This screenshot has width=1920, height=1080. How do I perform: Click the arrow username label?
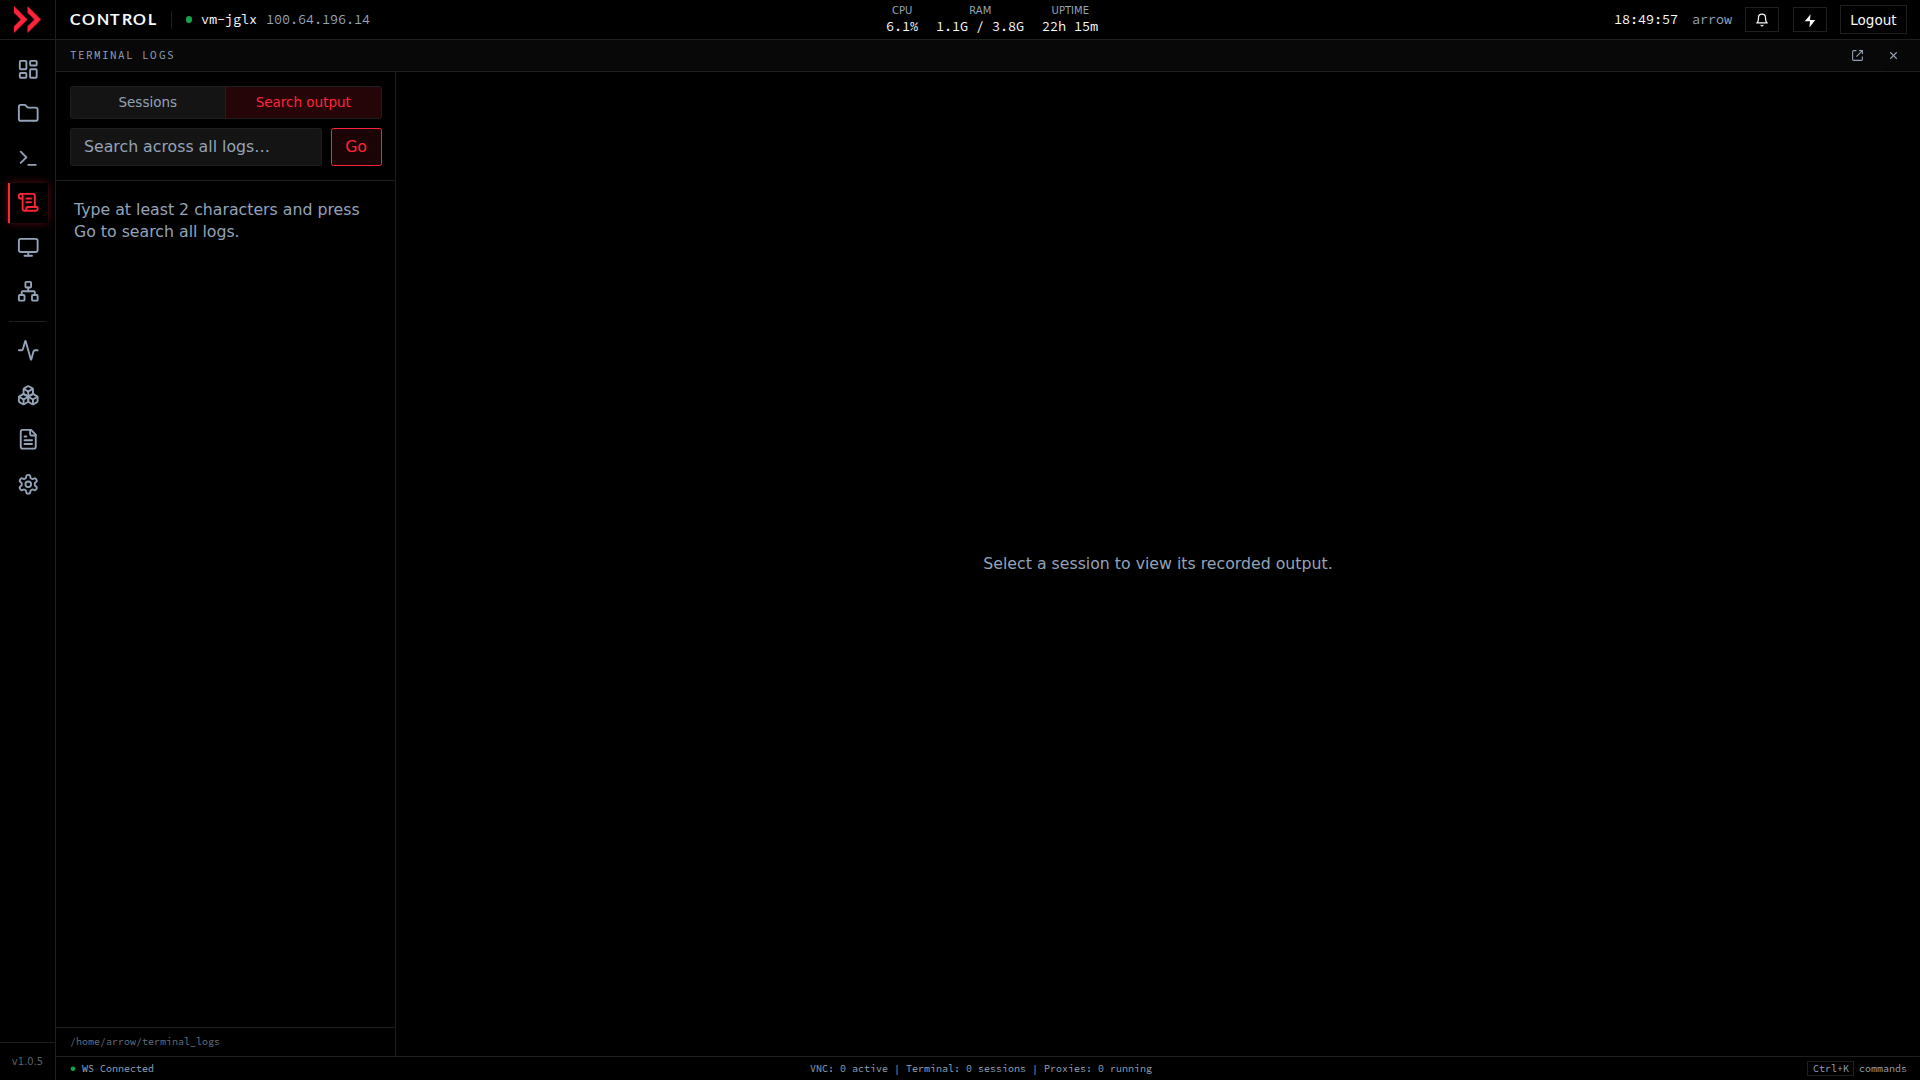coord(1712,20)
